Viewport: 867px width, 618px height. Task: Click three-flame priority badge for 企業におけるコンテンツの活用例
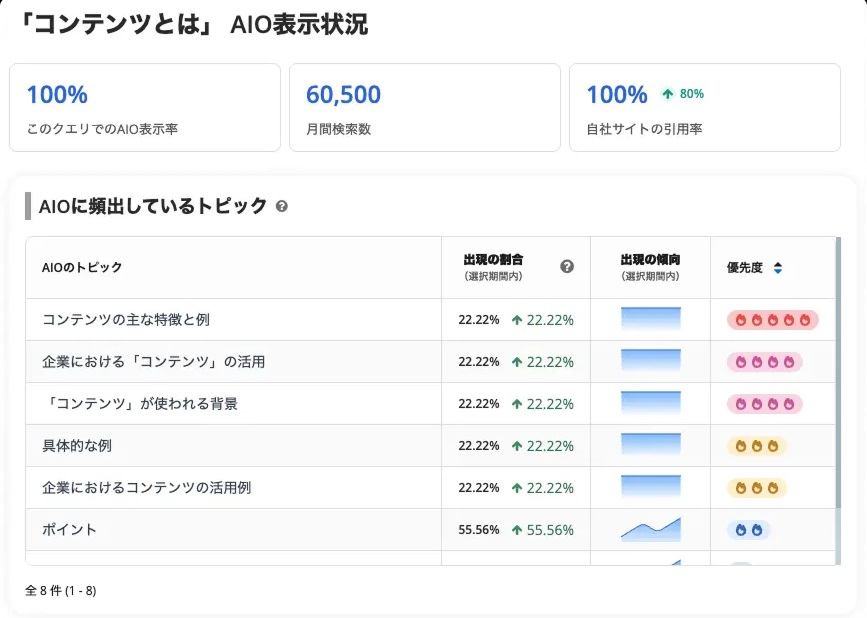point(756,488)
